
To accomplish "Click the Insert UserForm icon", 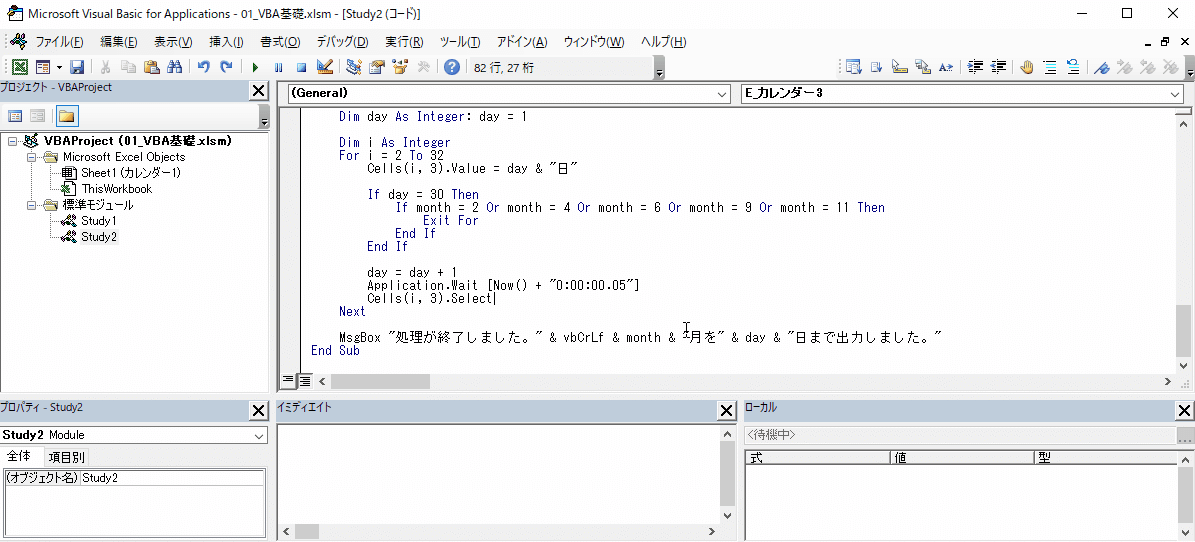I will (x=43, y=67).
